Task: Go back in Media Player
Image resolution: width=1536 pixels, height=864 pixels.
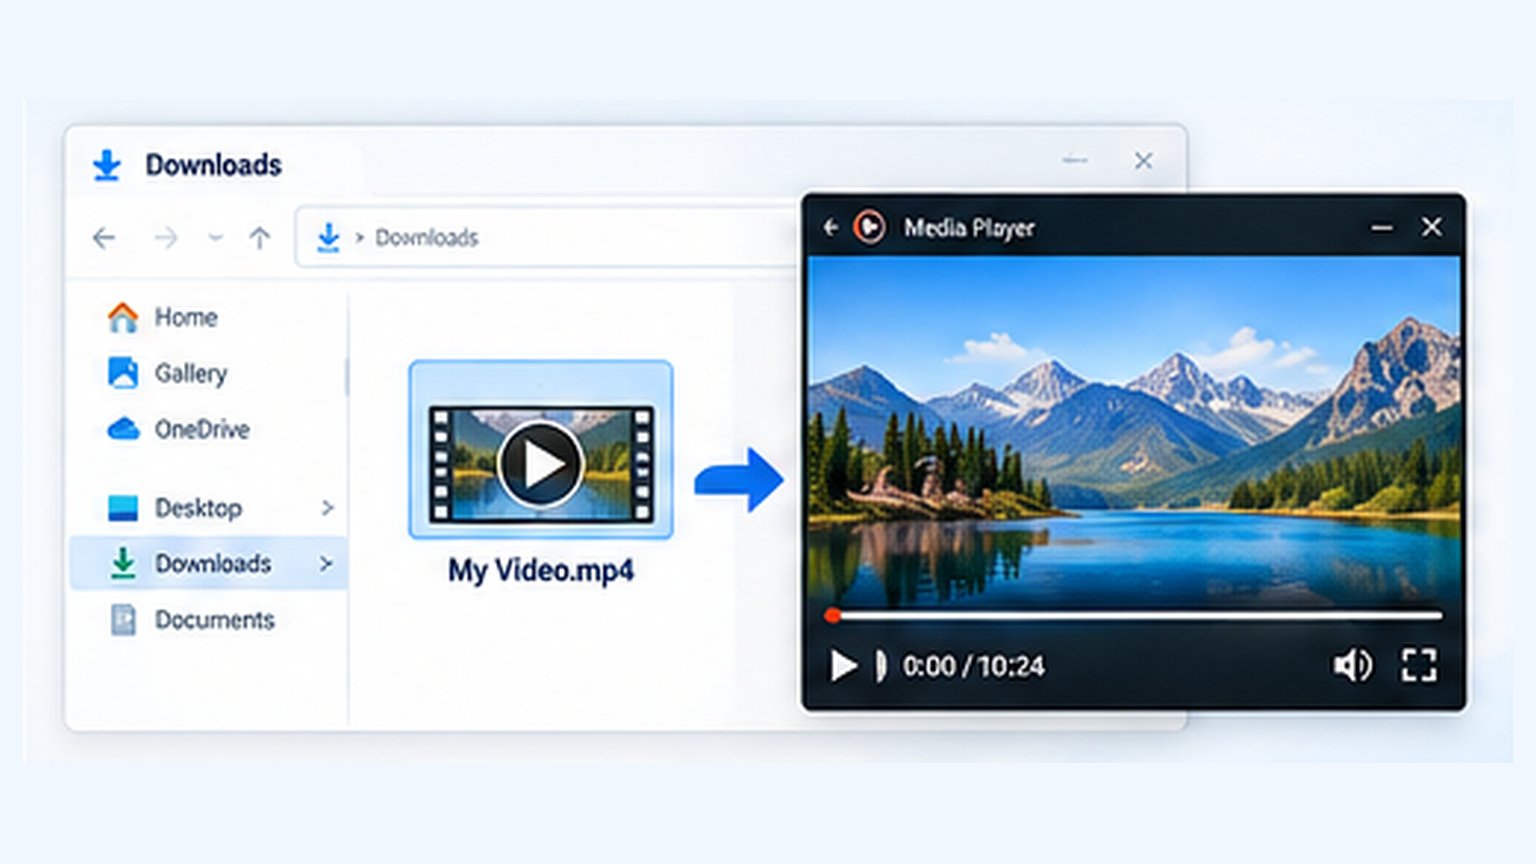Action: (x=831, y=228)
